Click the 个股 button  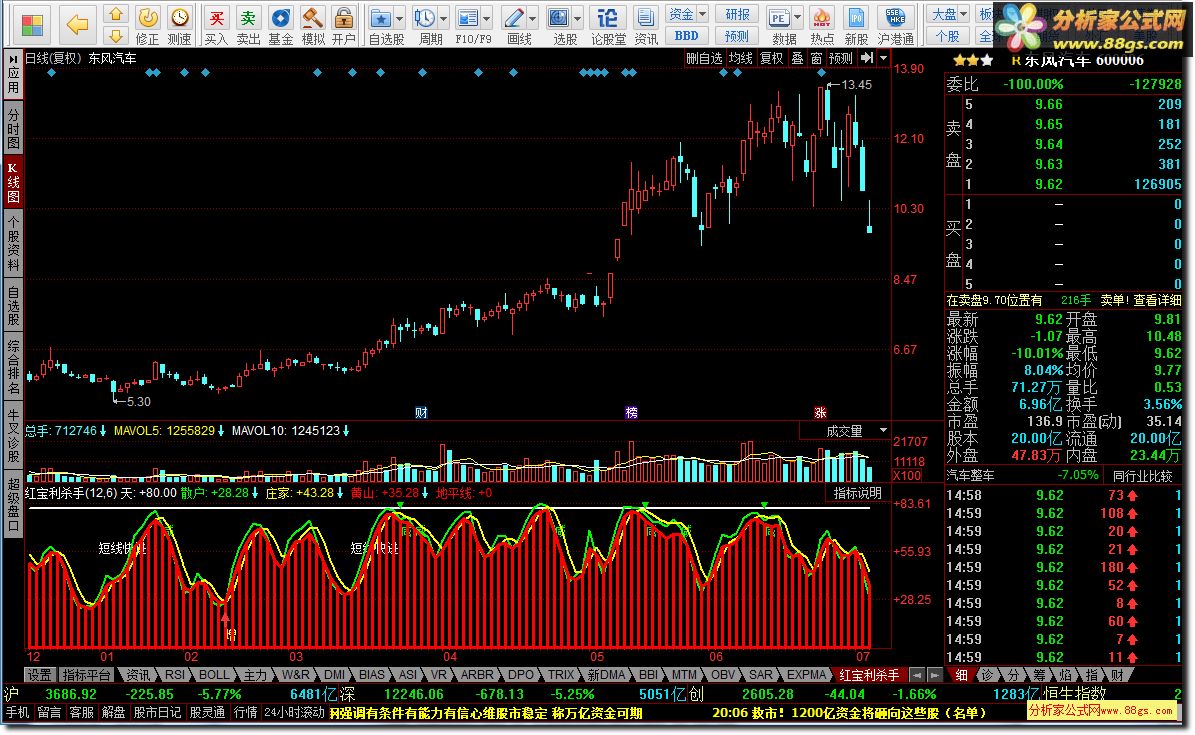pyautogui.click(x=947, y=36)
